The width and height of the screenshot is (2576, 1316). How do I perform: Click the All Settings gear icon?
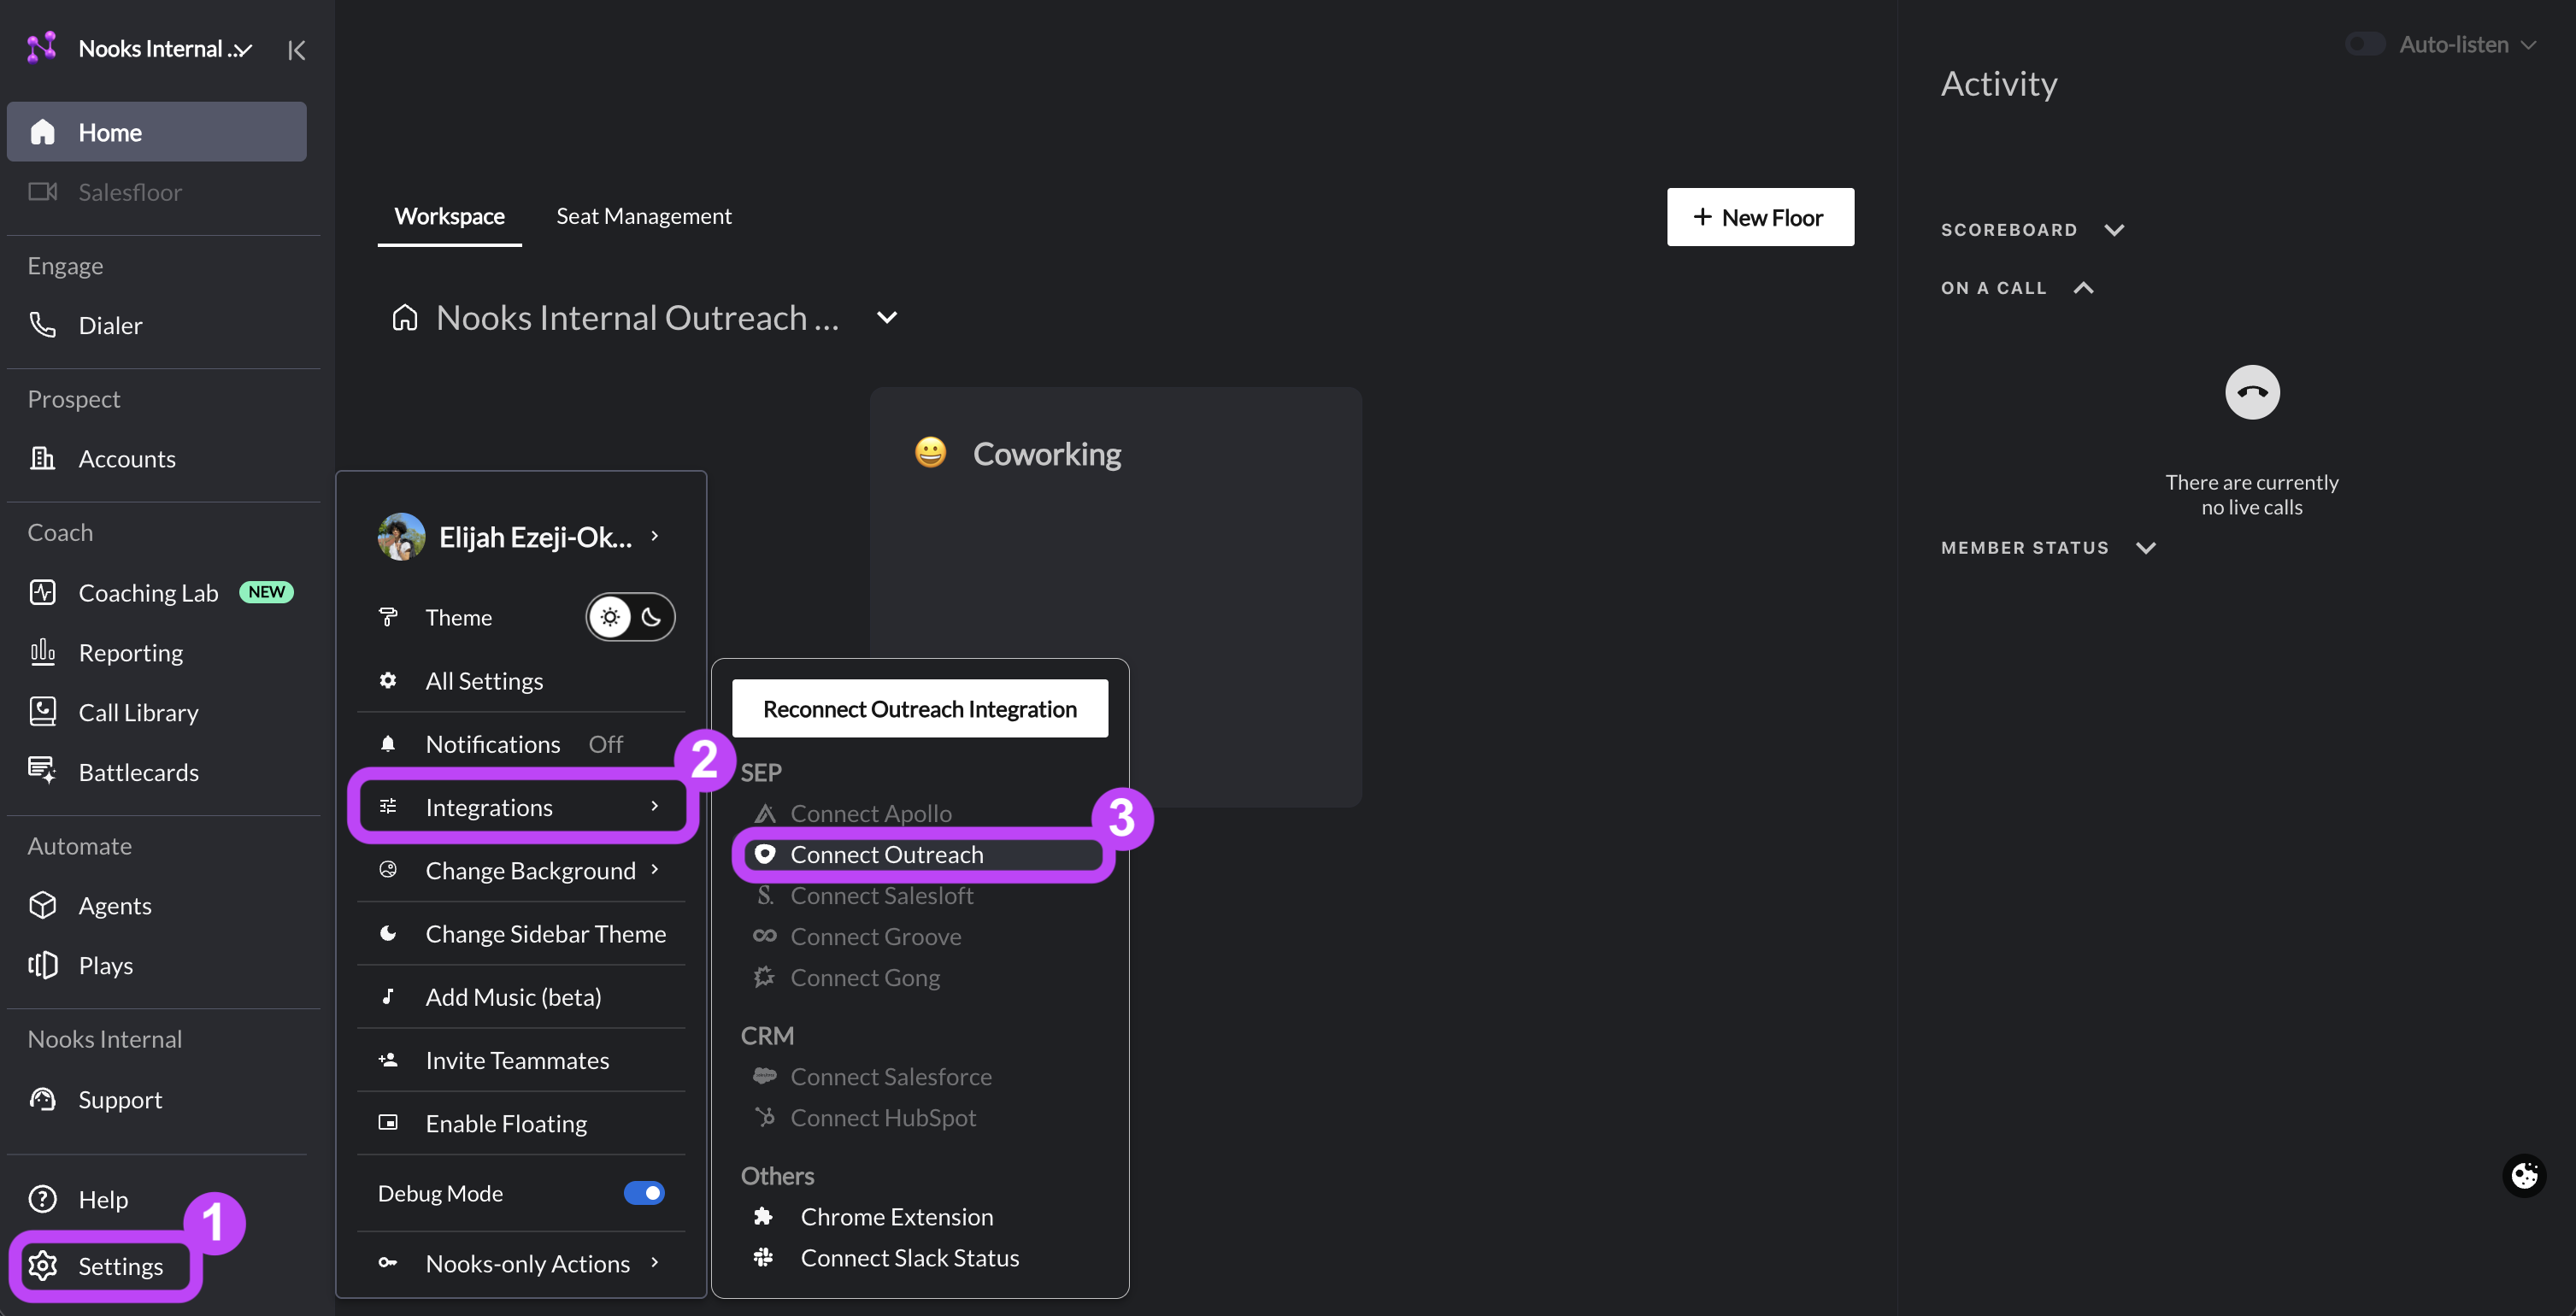point(388,680)
